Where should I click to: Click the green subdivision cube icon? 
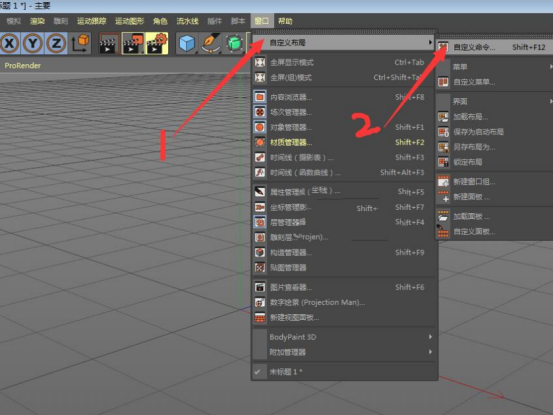tap(235, 43)
